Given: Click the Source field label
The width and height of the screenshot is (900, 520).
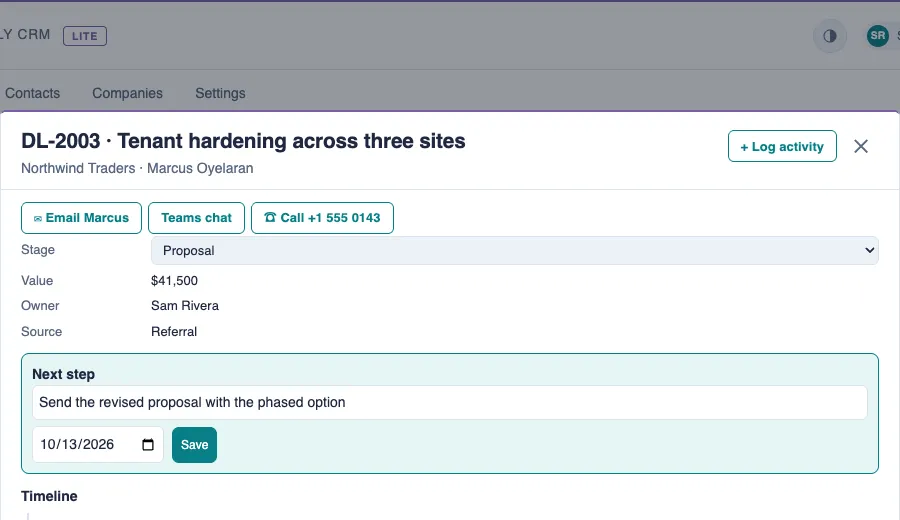Looking at the screenshot, I should pos(42,332).
